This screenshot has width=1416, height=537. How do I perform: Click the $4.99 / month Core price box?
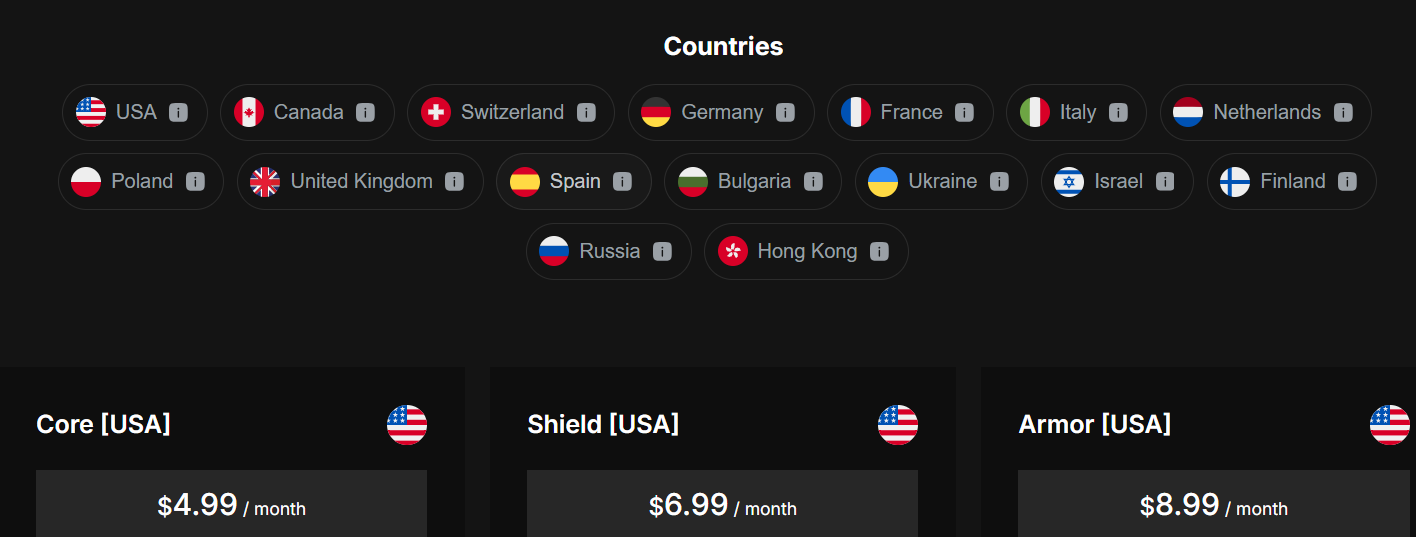point(231,504)
